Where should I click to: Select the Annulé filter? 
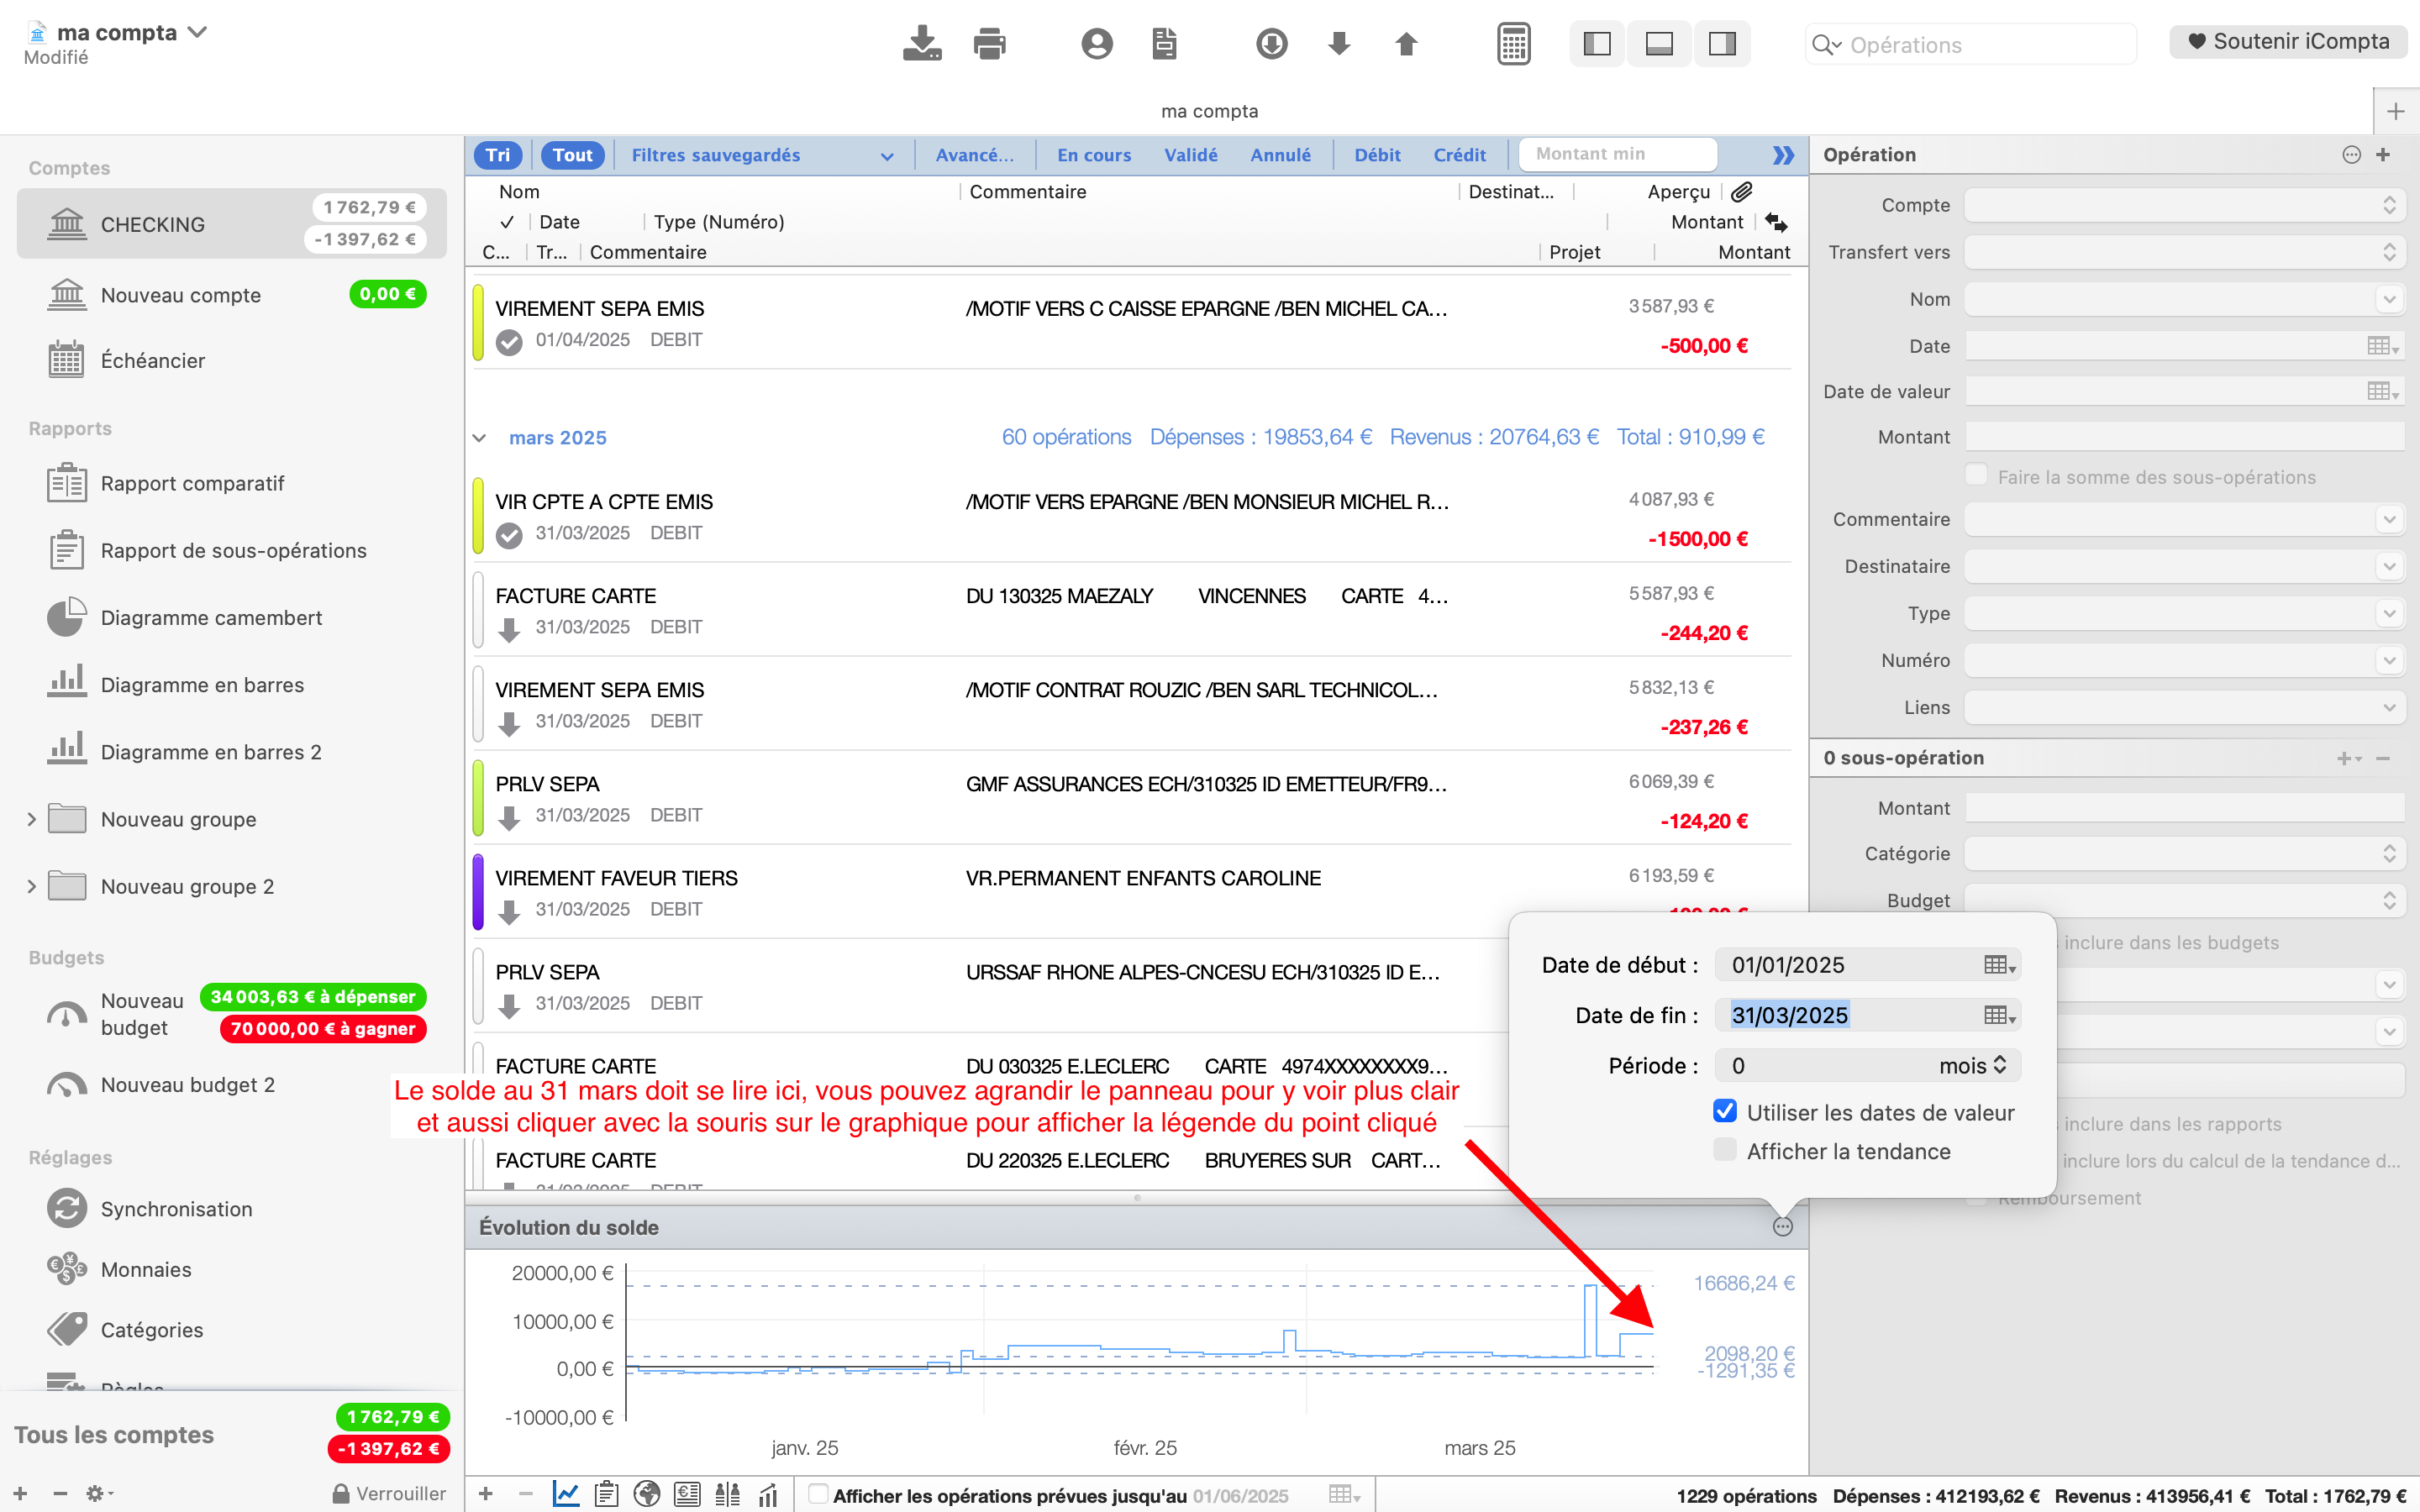coord(1280,155)
